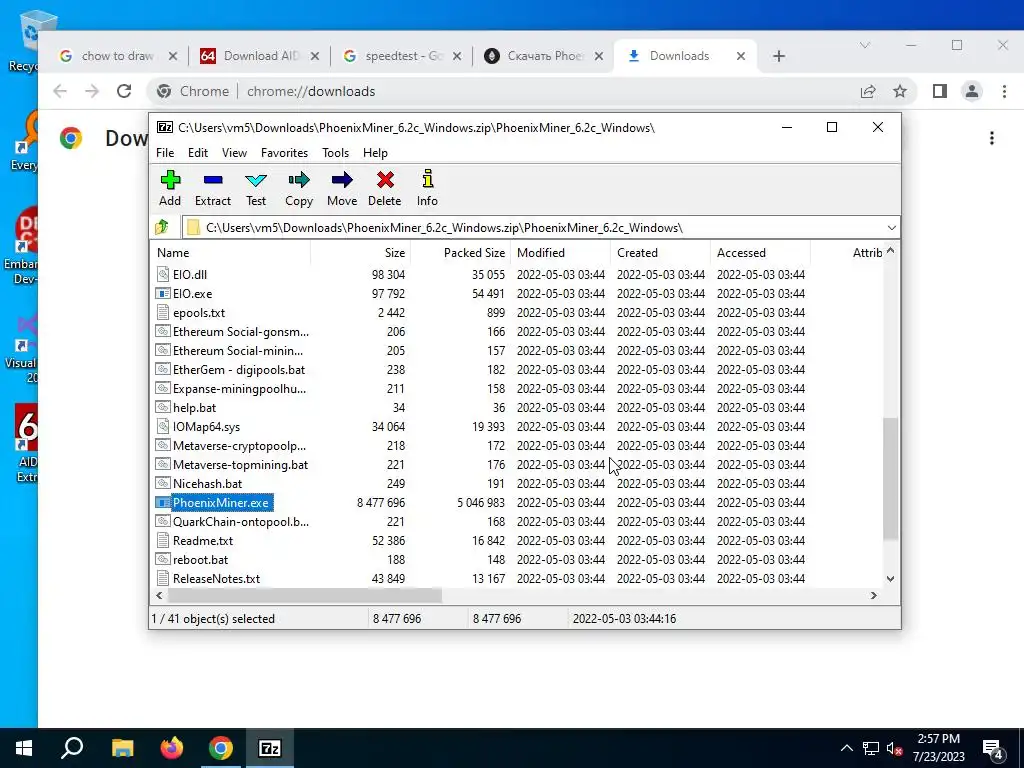
Task: Select the IOMap64.sys file
Action: (x=206, y=426)
